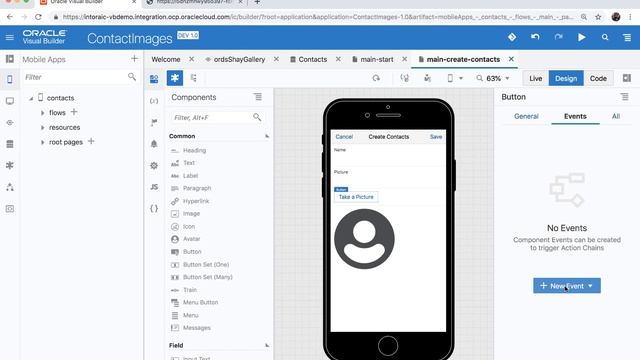Viewport: 640px width, 360px height.
Task: Click Cancel in the phone preview
Action: (344, 137)
